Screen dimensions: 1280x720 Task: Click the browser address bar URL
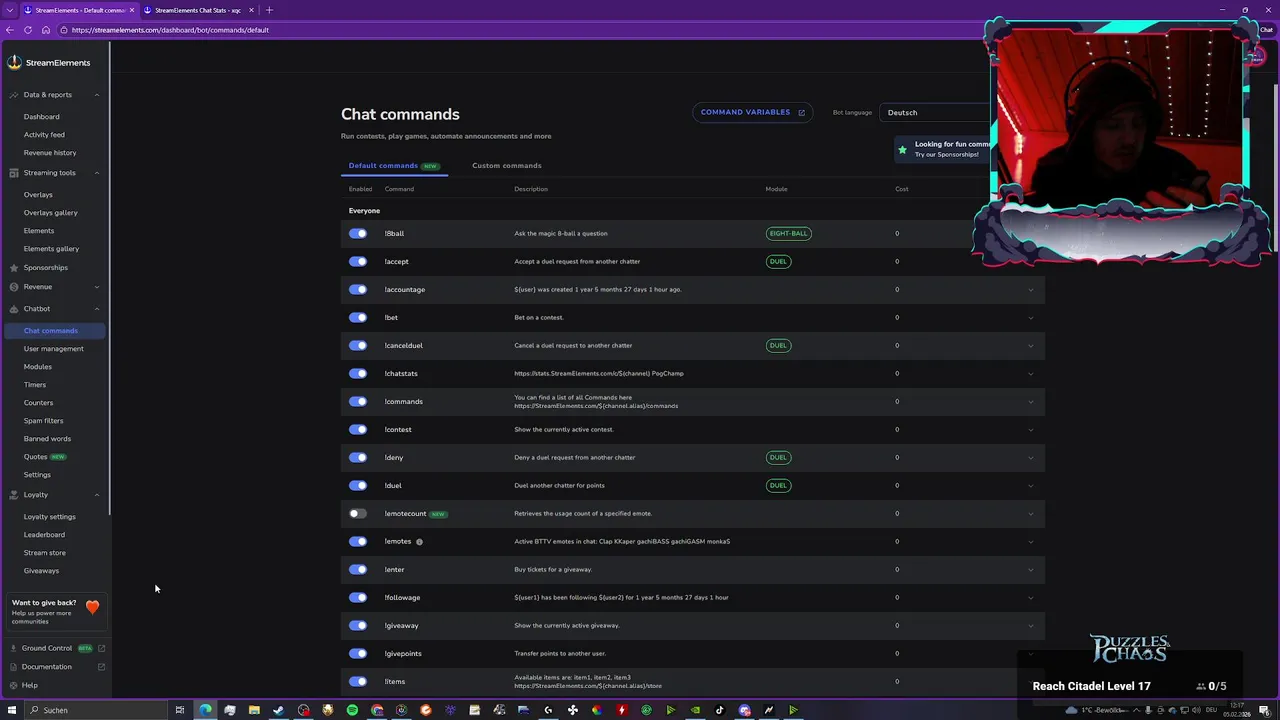tap(170, 30)
